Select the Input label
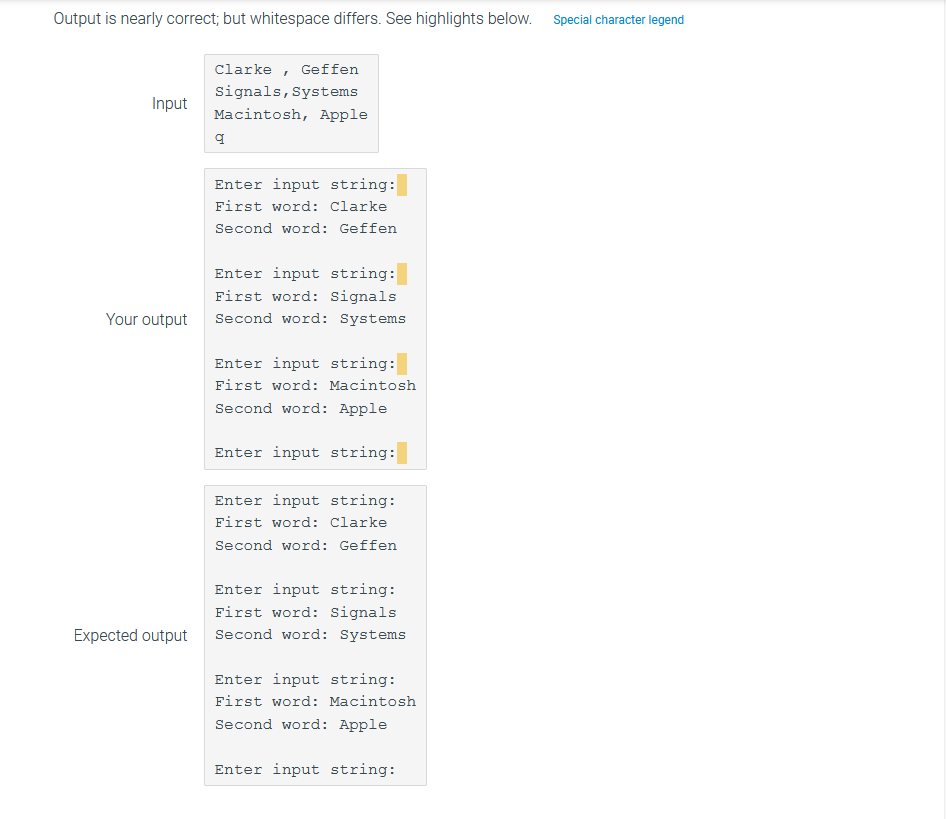The width and height of the screenshot is (946, 819). (x=169, y=103)
